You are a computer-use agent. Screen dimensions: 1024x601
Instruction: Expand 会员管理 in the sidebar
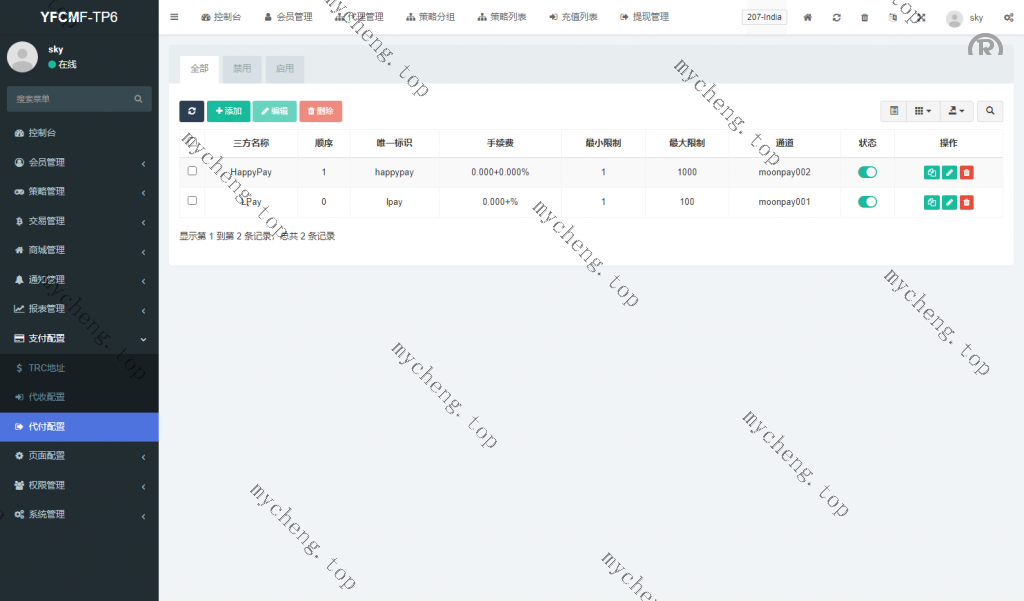click(79, 162)
